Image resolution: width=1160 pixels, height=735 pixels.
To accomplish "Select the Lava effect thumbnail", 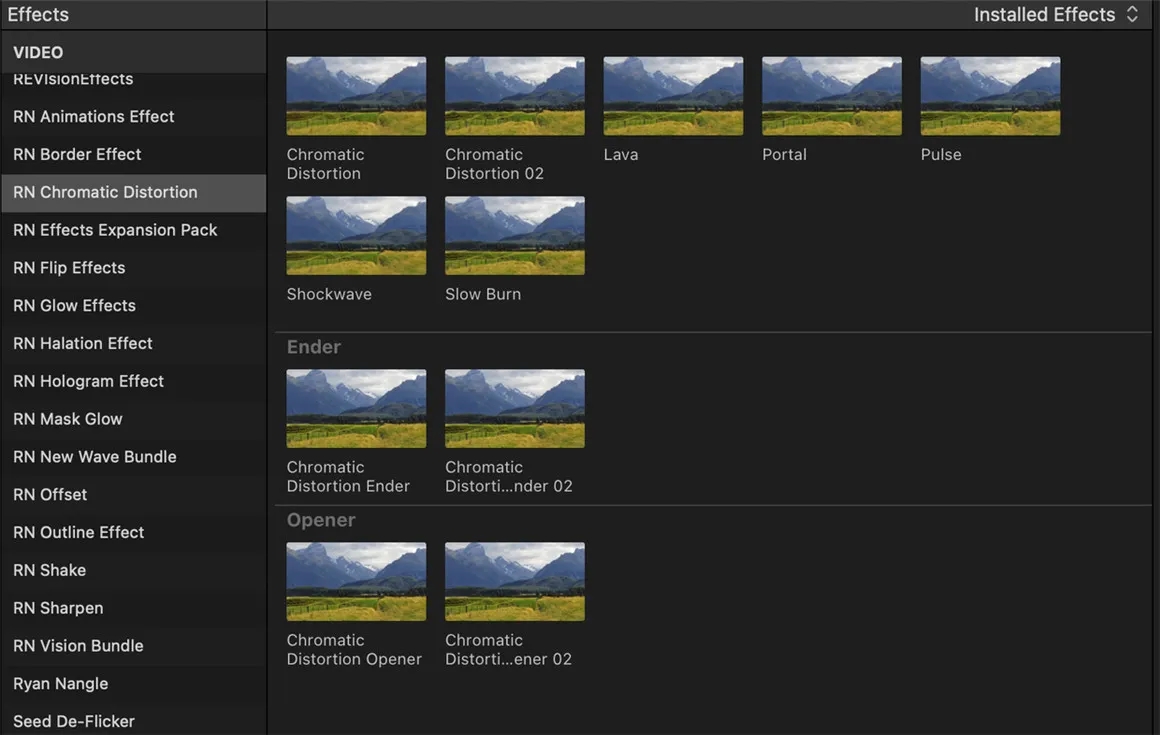I will tap(673, 96).
